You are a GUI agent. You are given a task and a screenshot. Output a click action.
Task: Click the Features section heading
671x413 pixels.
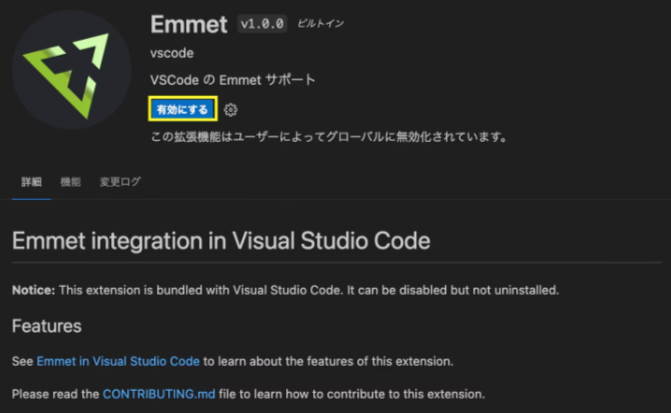pyautogui.click(x=46, y=326)
